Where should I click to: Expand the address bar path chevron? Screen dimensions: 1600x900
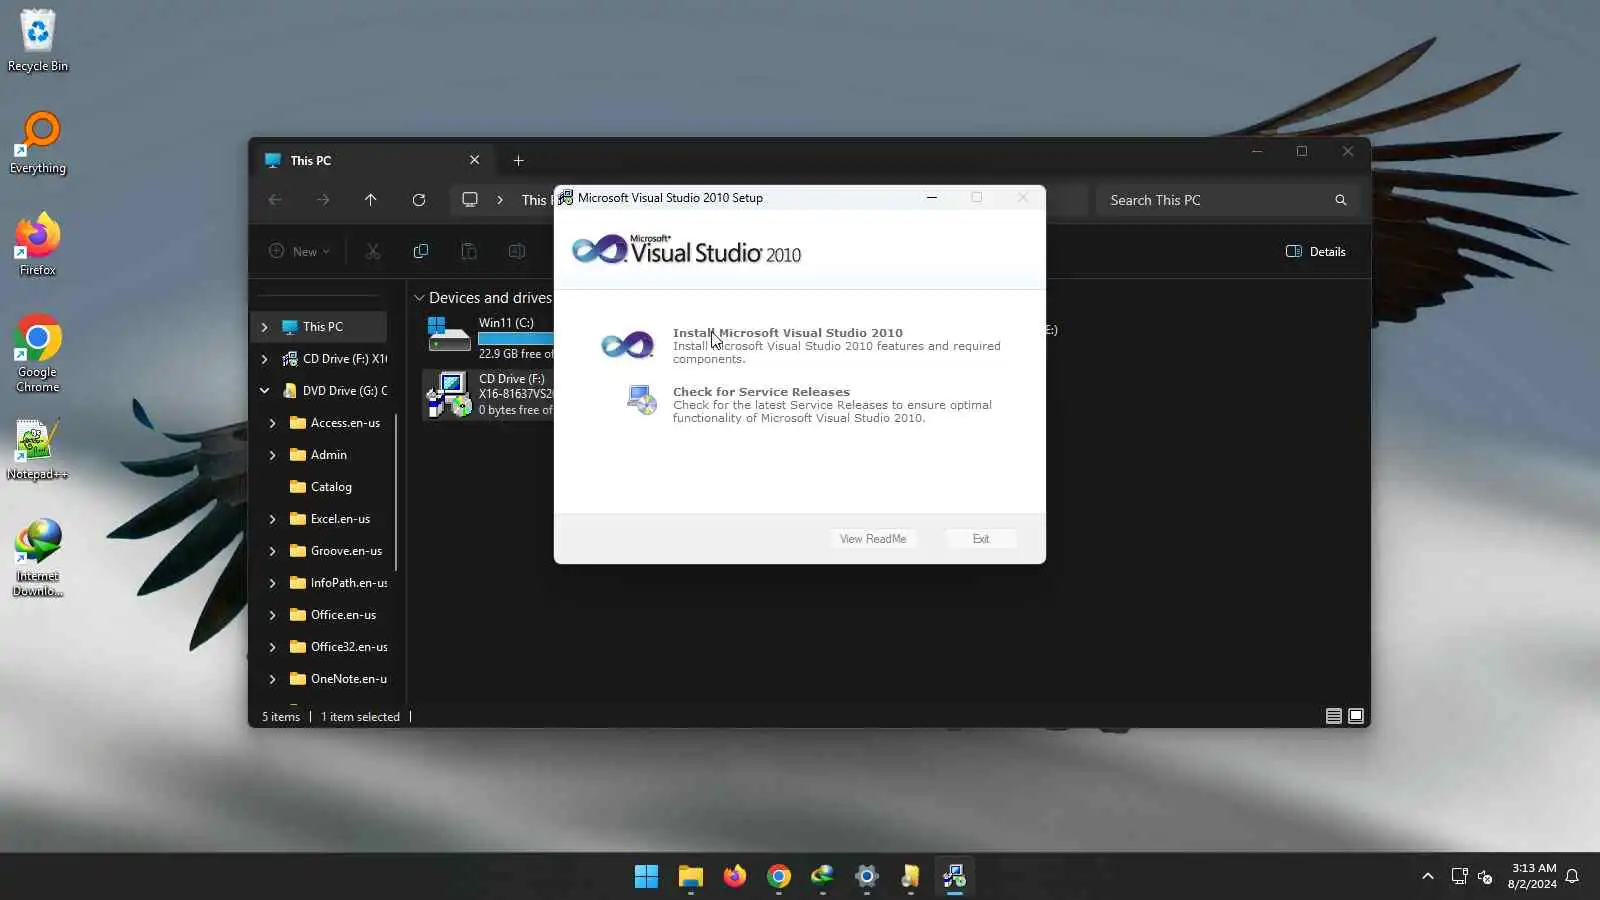click(x=500, y=200)
